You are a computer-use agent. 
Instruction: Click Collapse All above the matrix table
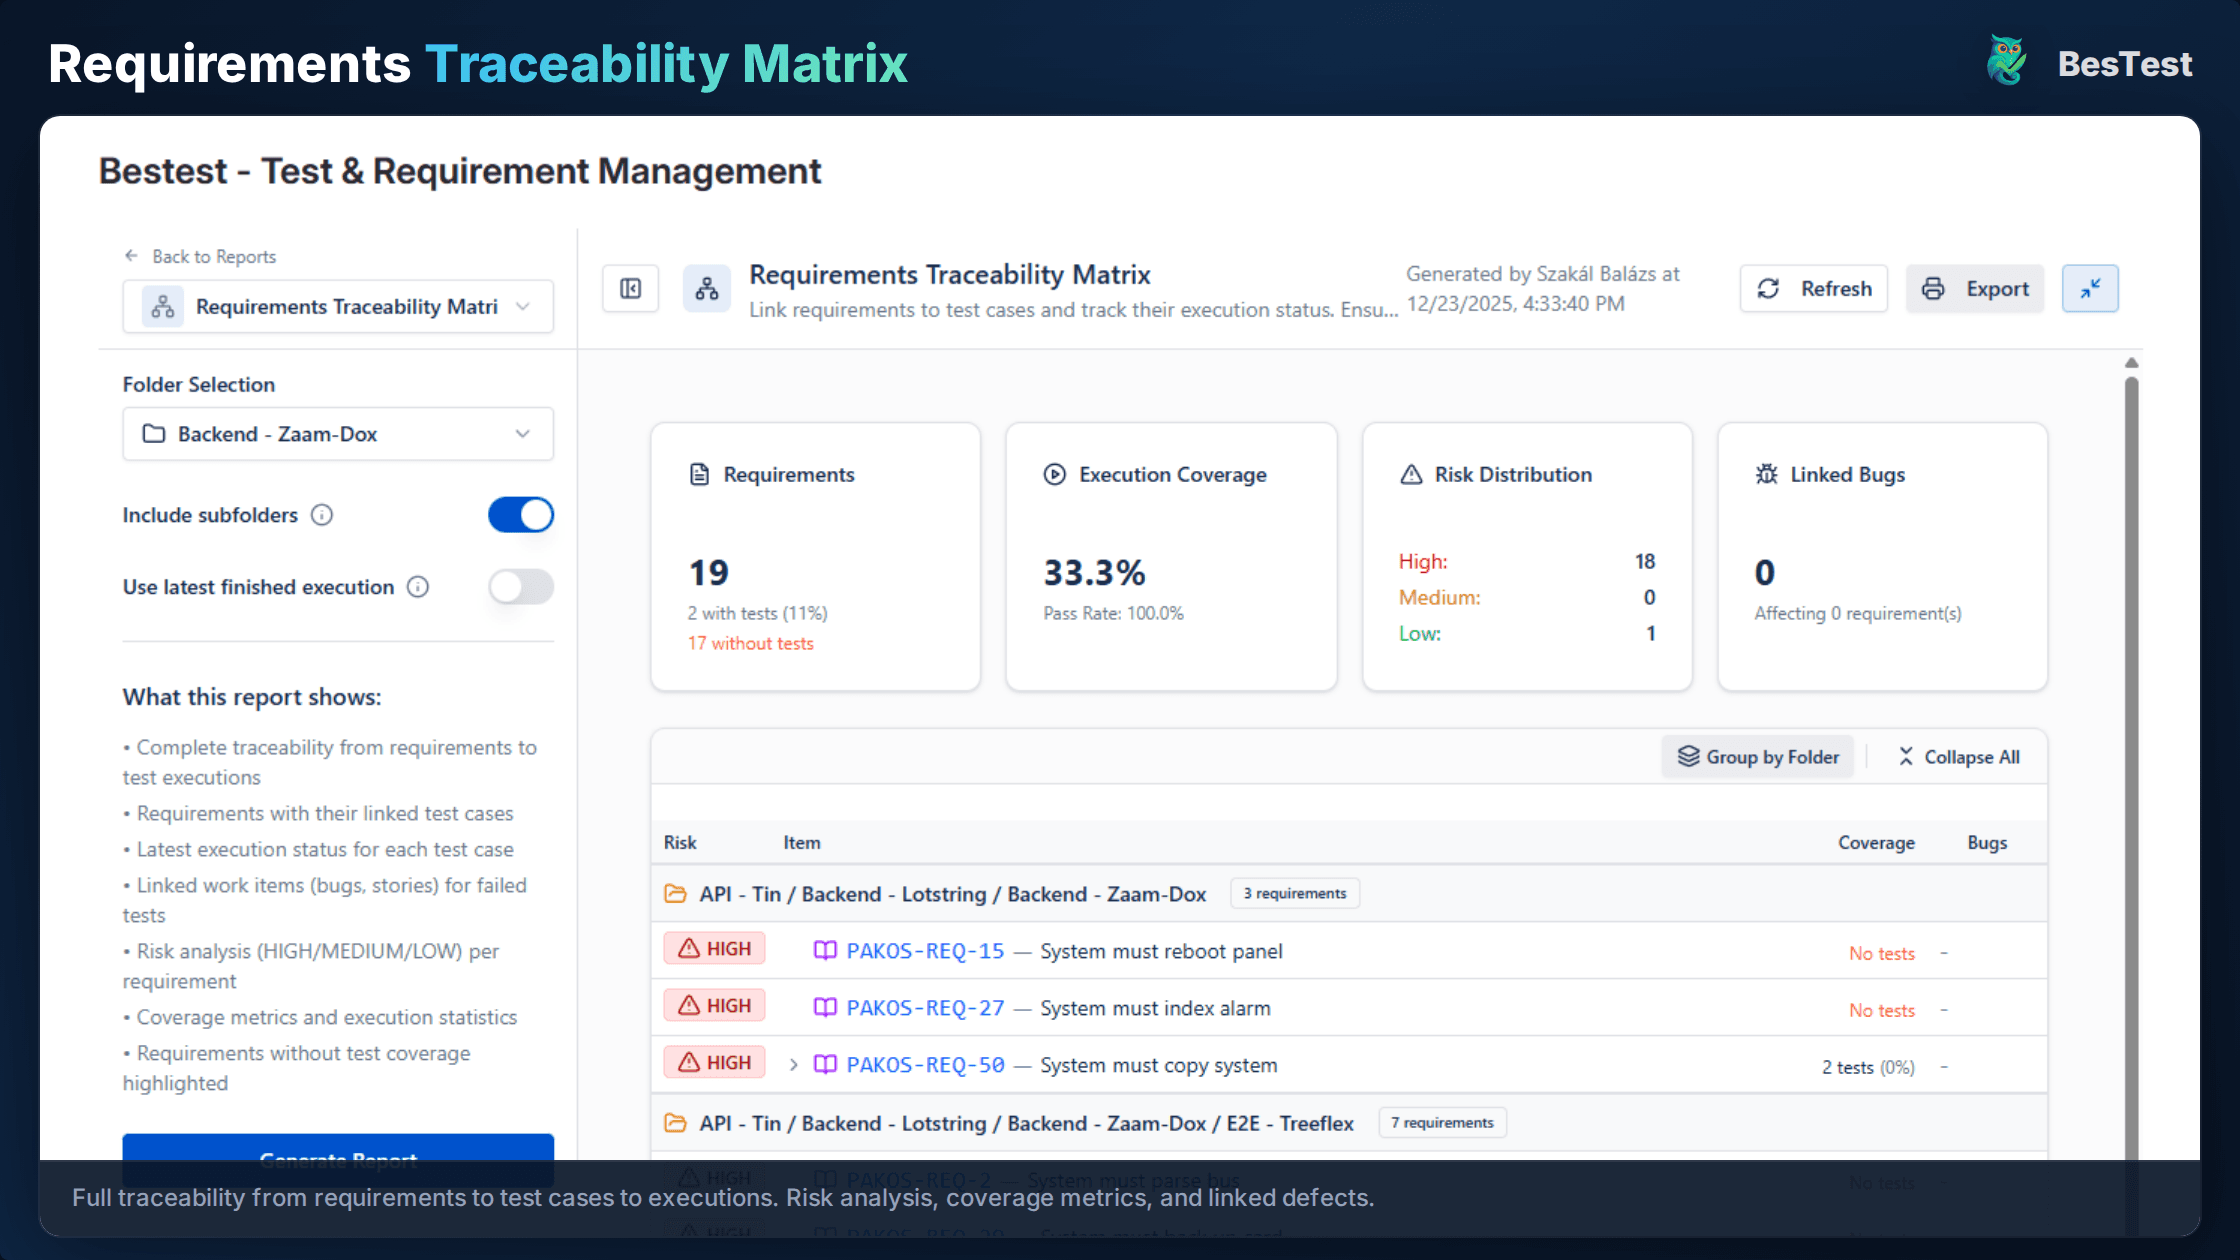point(1958,757)
